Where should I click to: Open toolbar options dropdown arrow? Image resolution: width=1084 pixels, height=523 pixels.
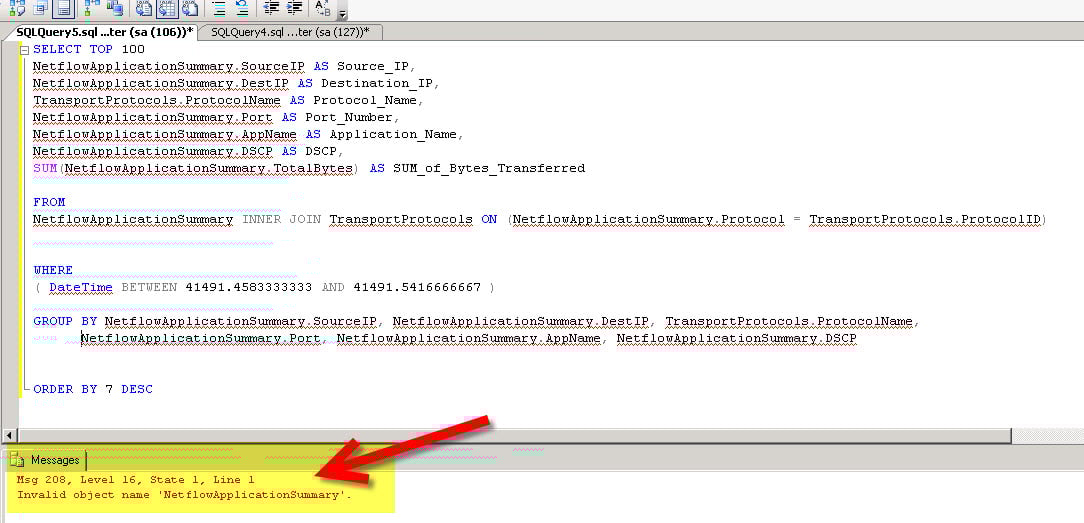pos(342,13)
